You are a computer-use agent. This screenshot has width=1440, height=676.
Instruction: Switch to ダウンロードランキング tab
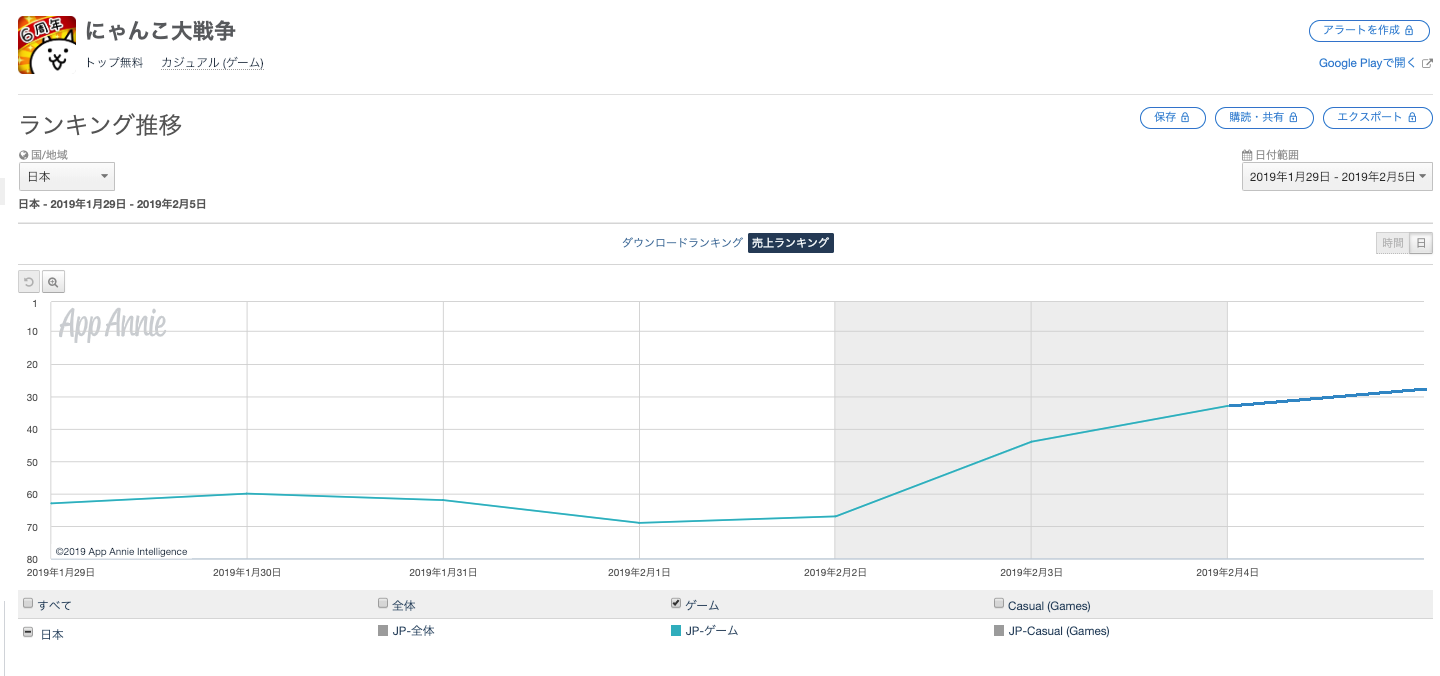click(682, 242)
